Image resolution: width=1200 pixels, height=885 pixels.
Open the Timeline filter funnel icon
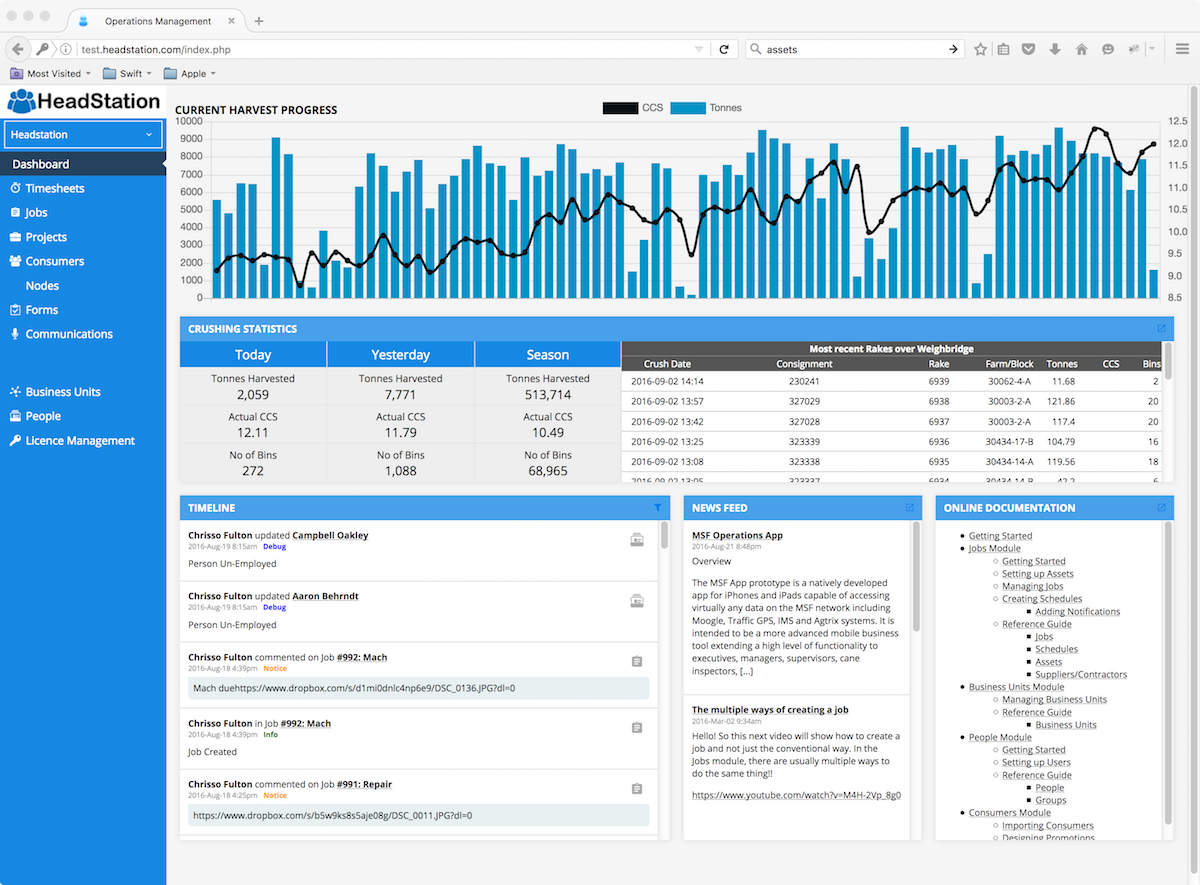(657, 508)
